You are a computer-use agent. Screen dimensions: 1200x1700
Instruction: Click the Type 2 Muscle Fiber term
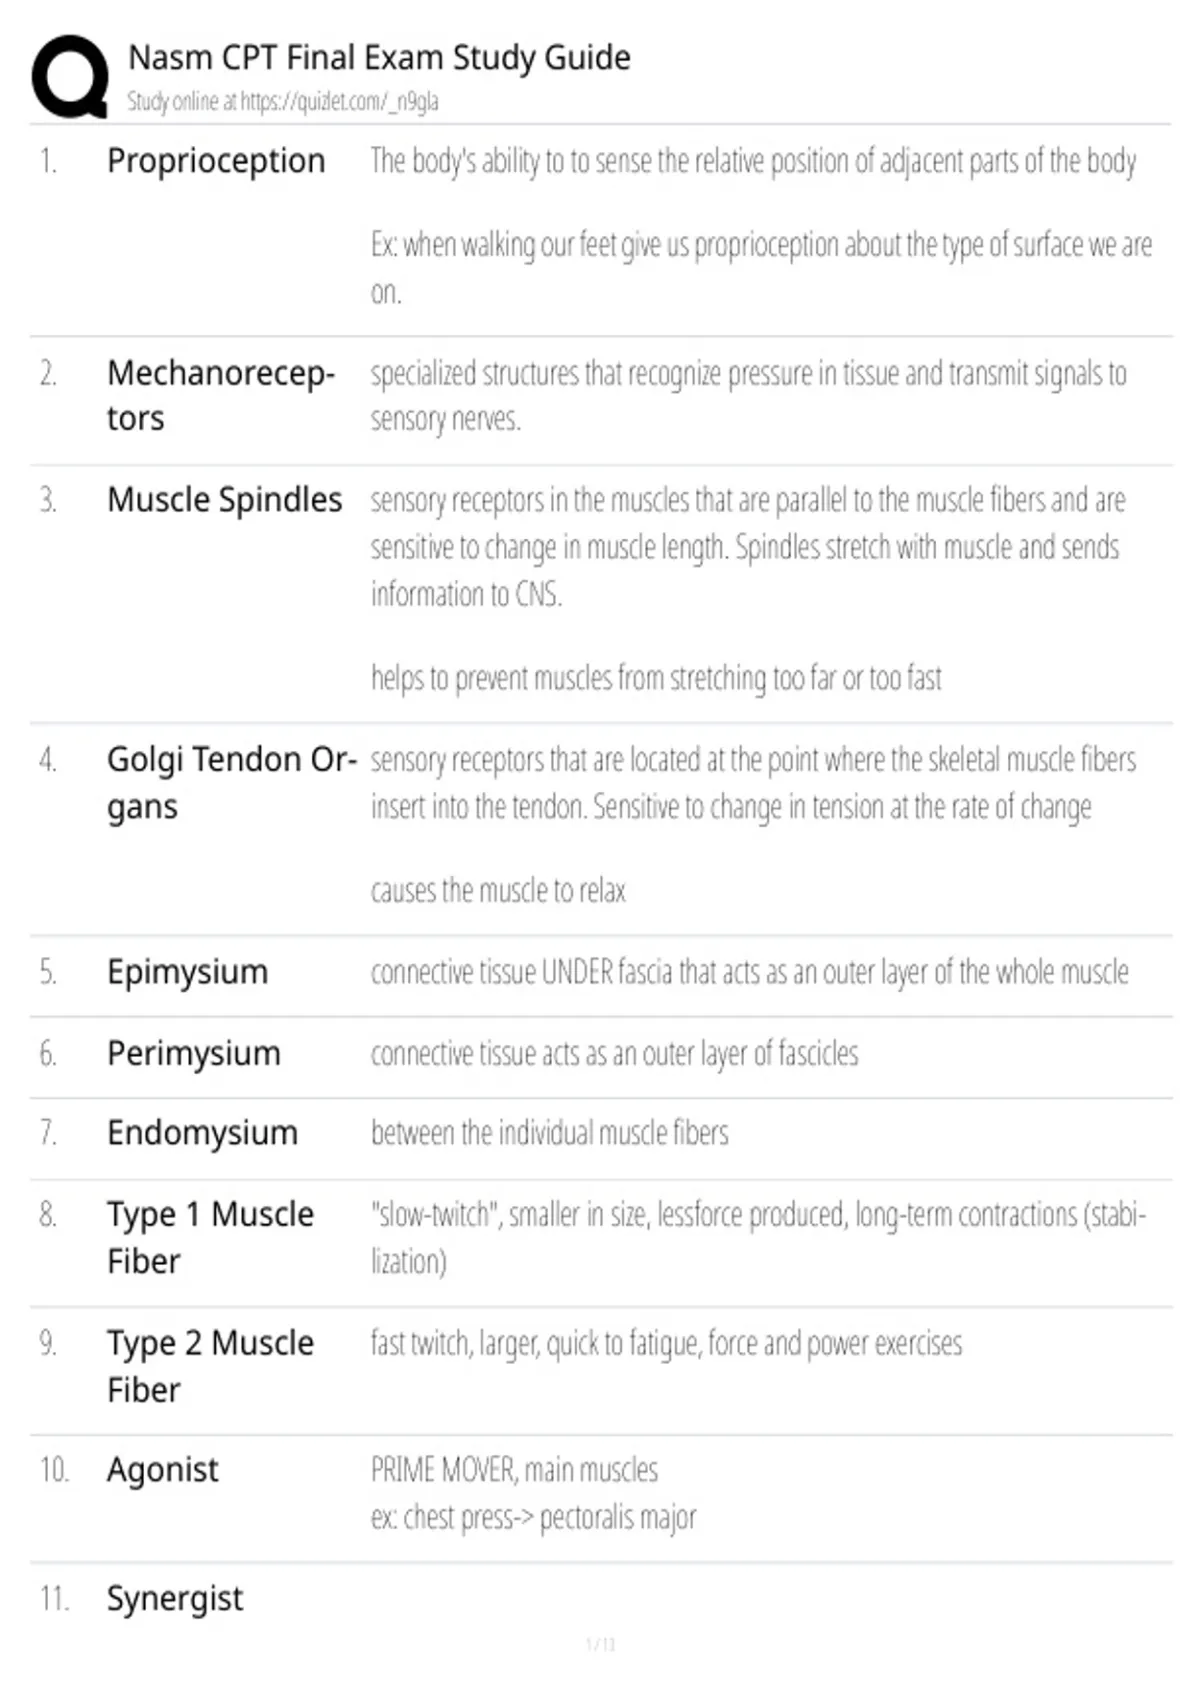pyautogui.click(x=210, y=1366)
